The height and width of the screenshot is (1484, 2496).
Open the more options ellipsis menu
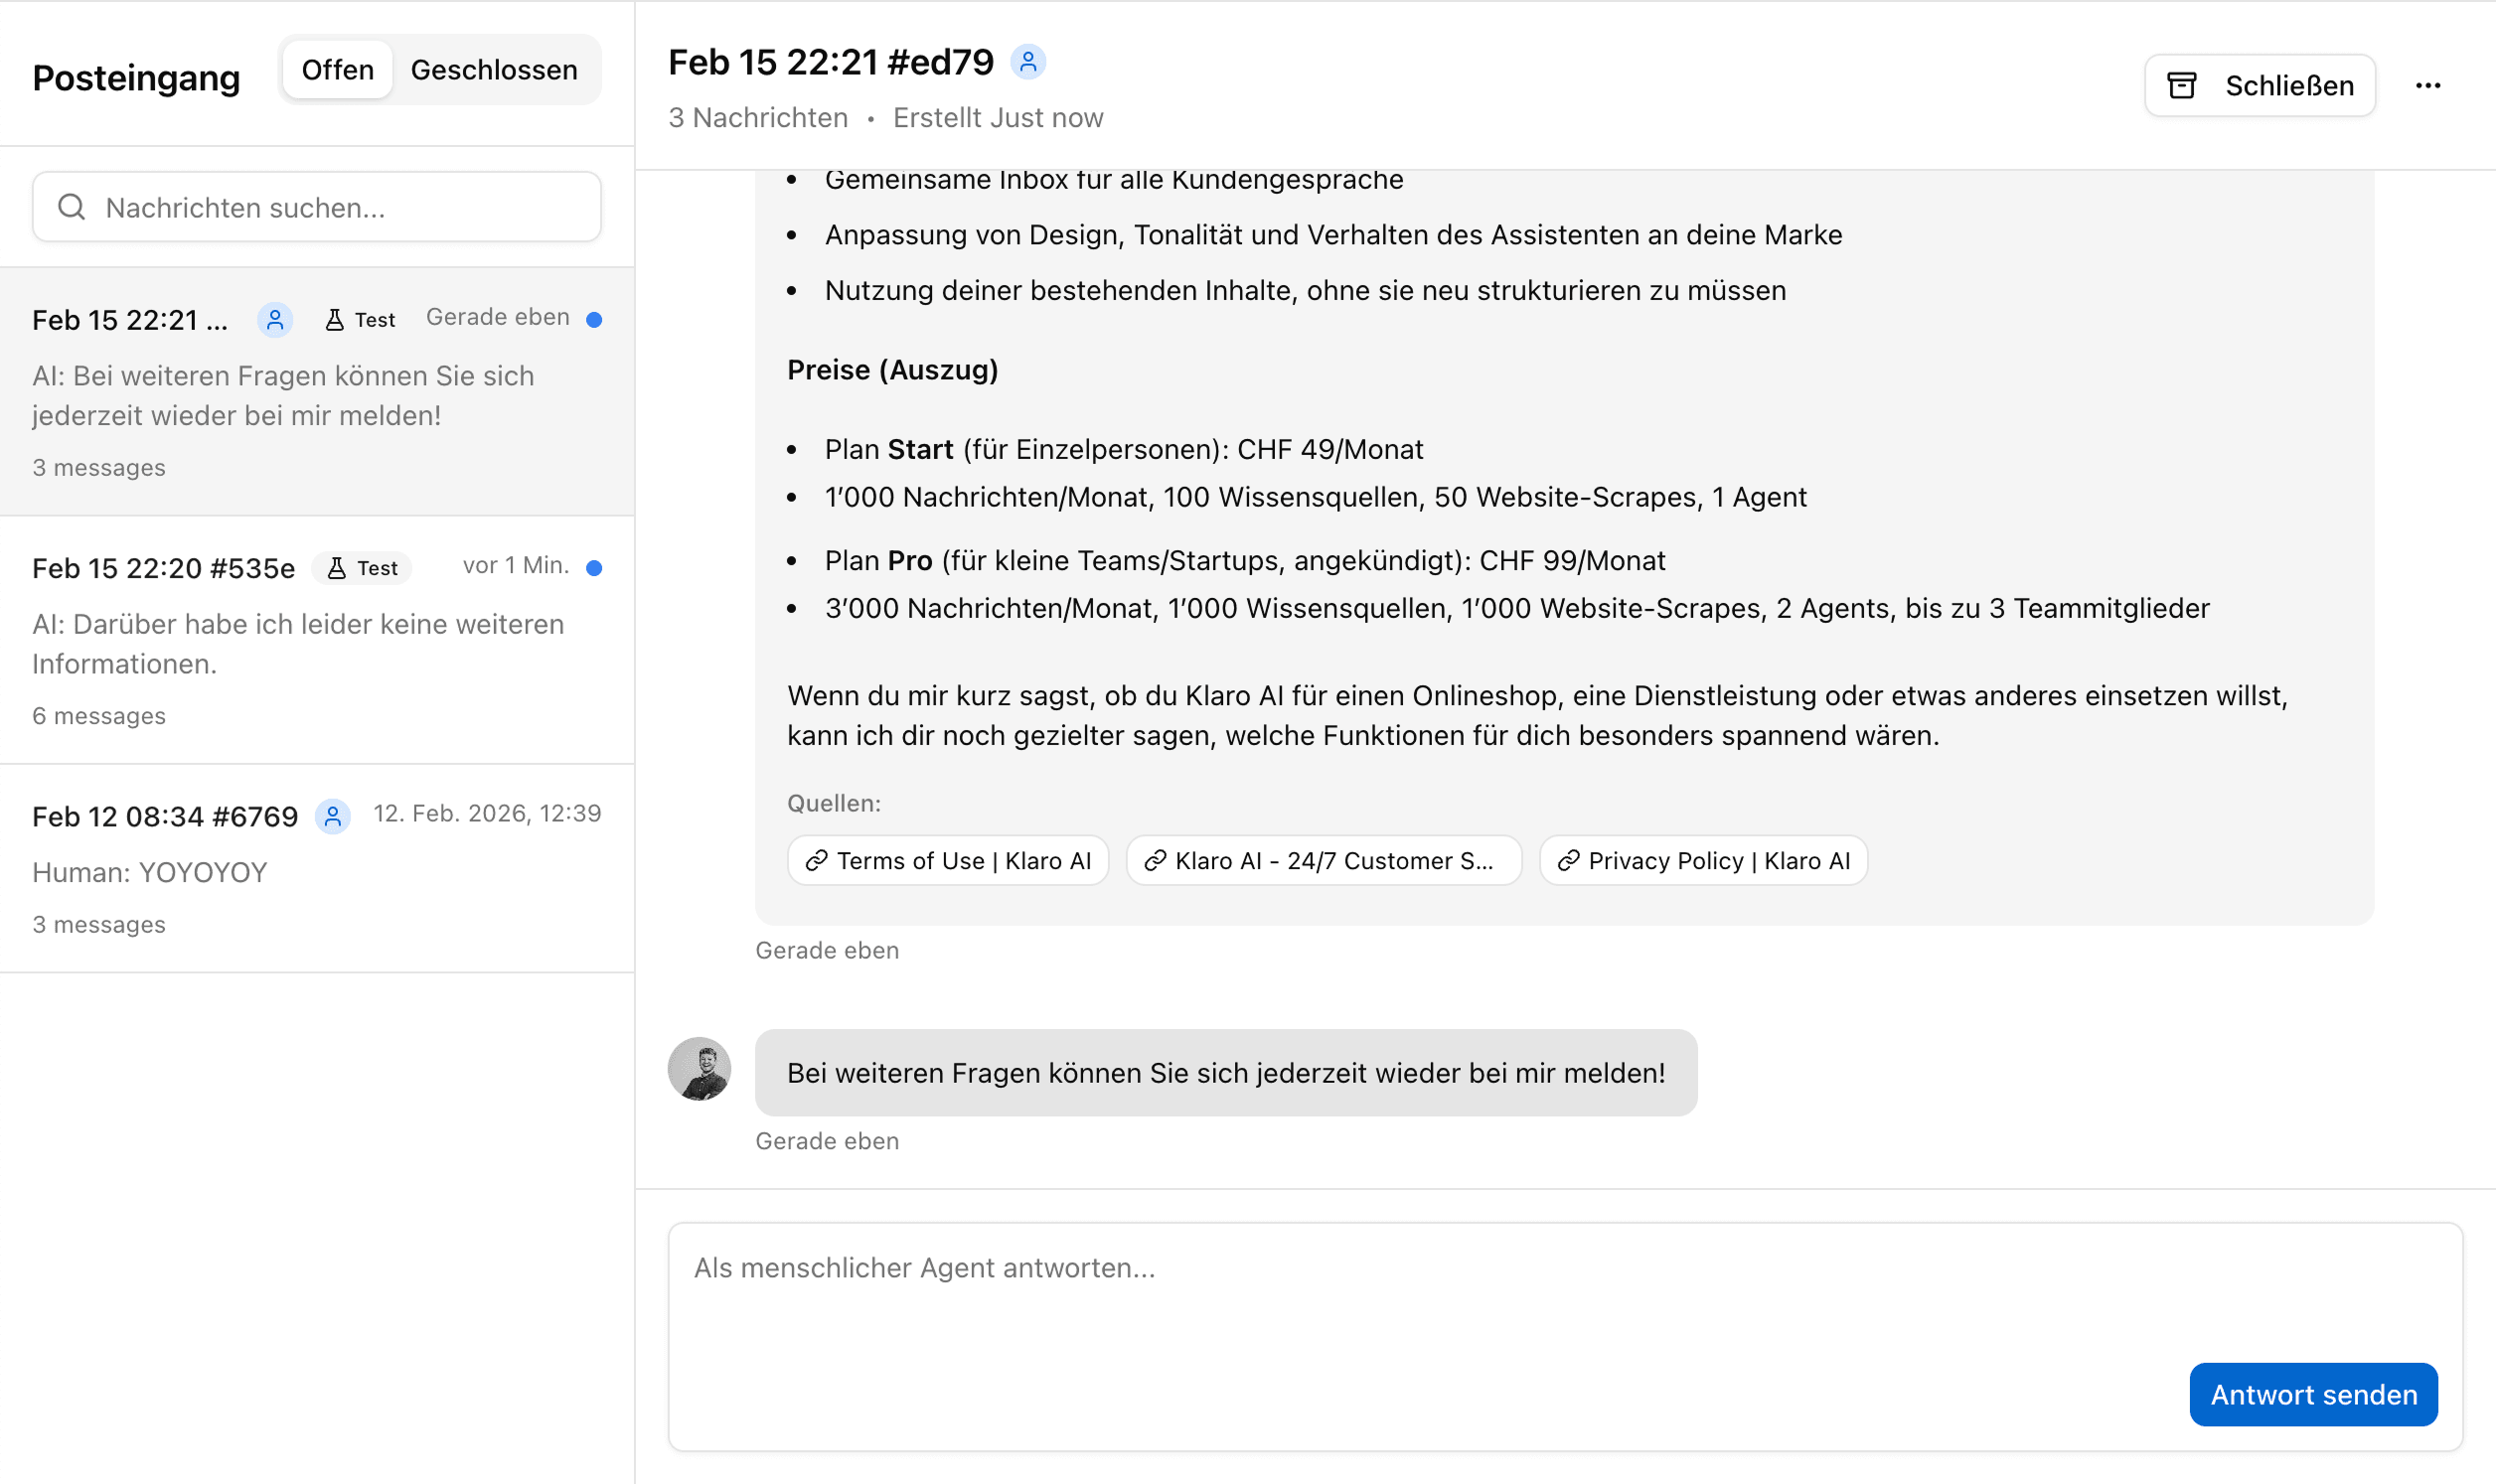[2430, 85]
